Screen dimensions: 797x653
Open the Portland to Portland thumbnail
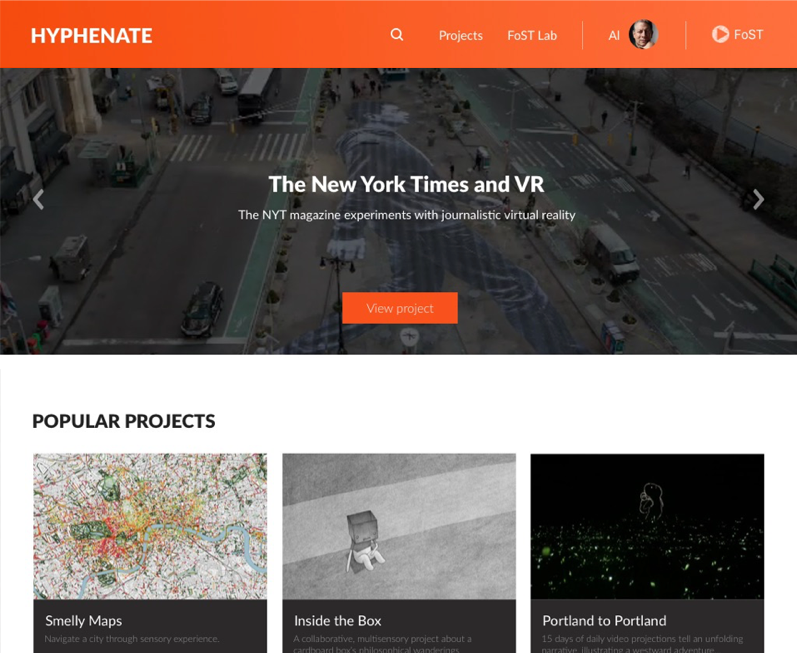point(647,526)
